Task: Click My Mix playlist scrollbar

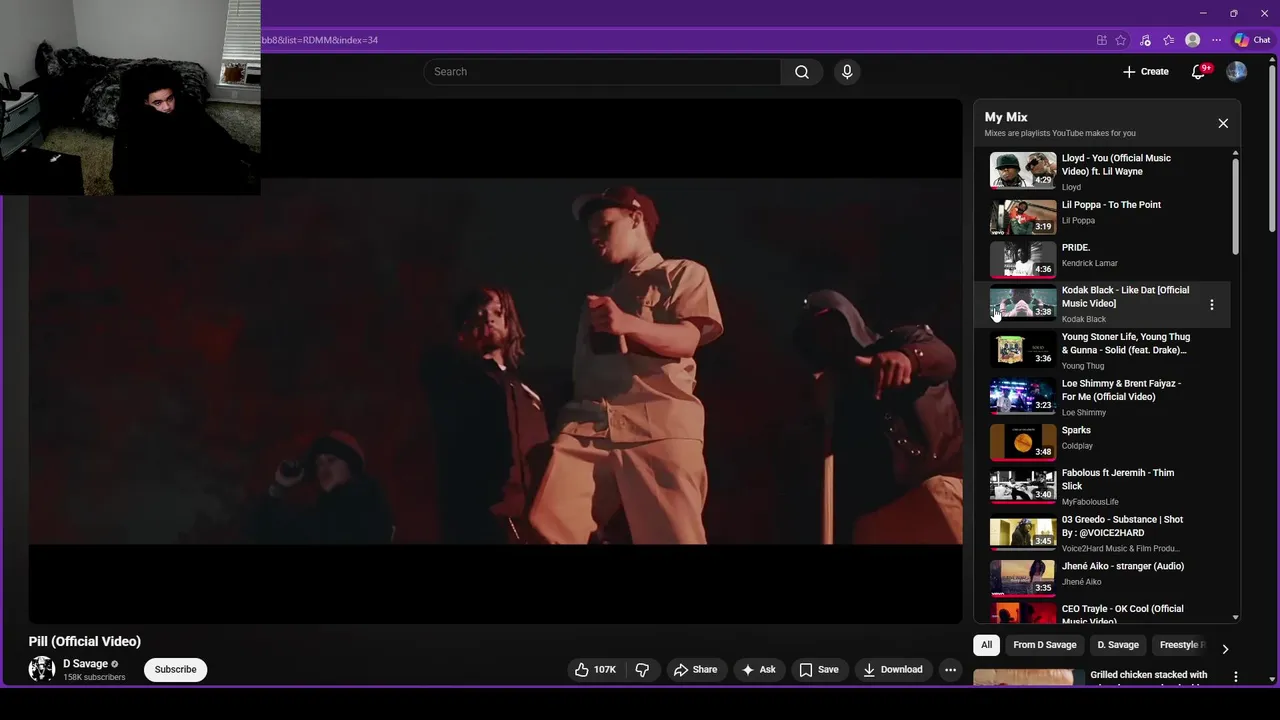Action: 1236,205
